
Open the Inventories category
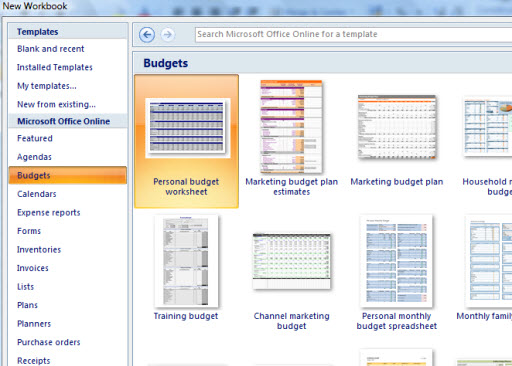click(x=39, y=250)
